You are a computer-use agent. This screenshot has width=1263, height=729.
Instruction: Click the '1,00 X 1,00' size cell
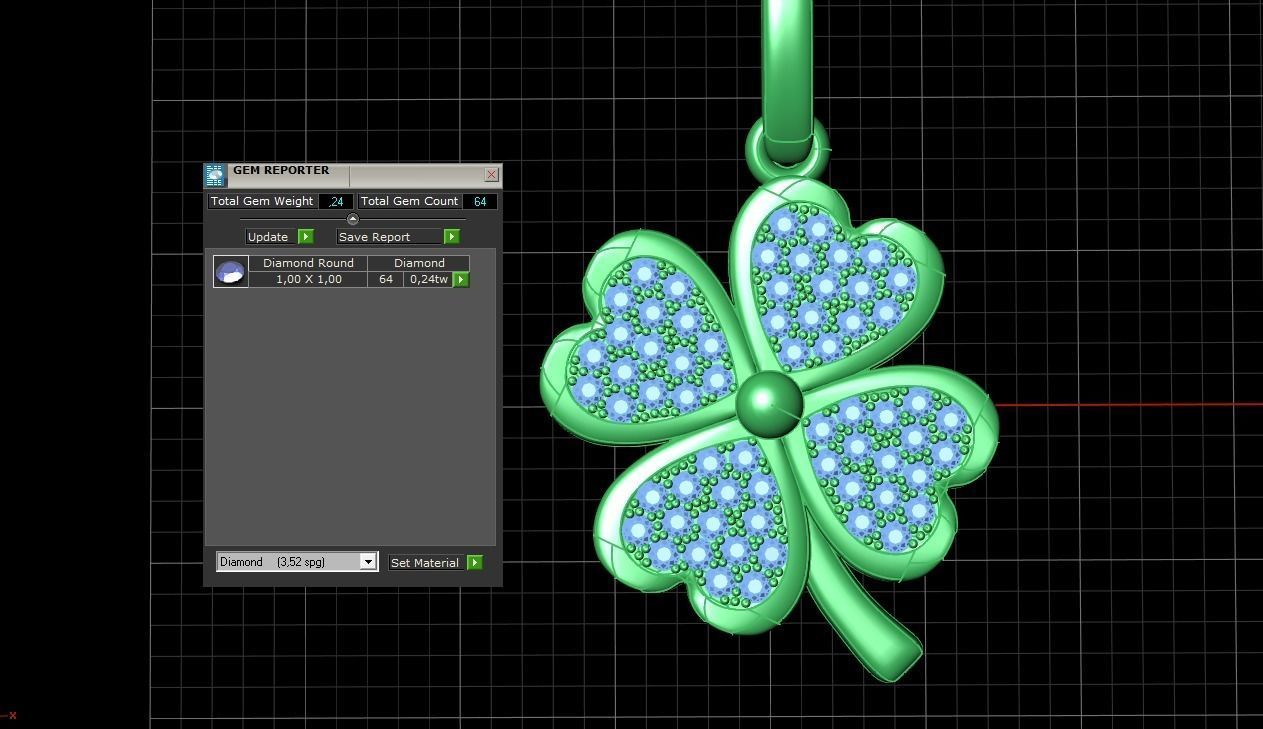click(x=308, y=279)
